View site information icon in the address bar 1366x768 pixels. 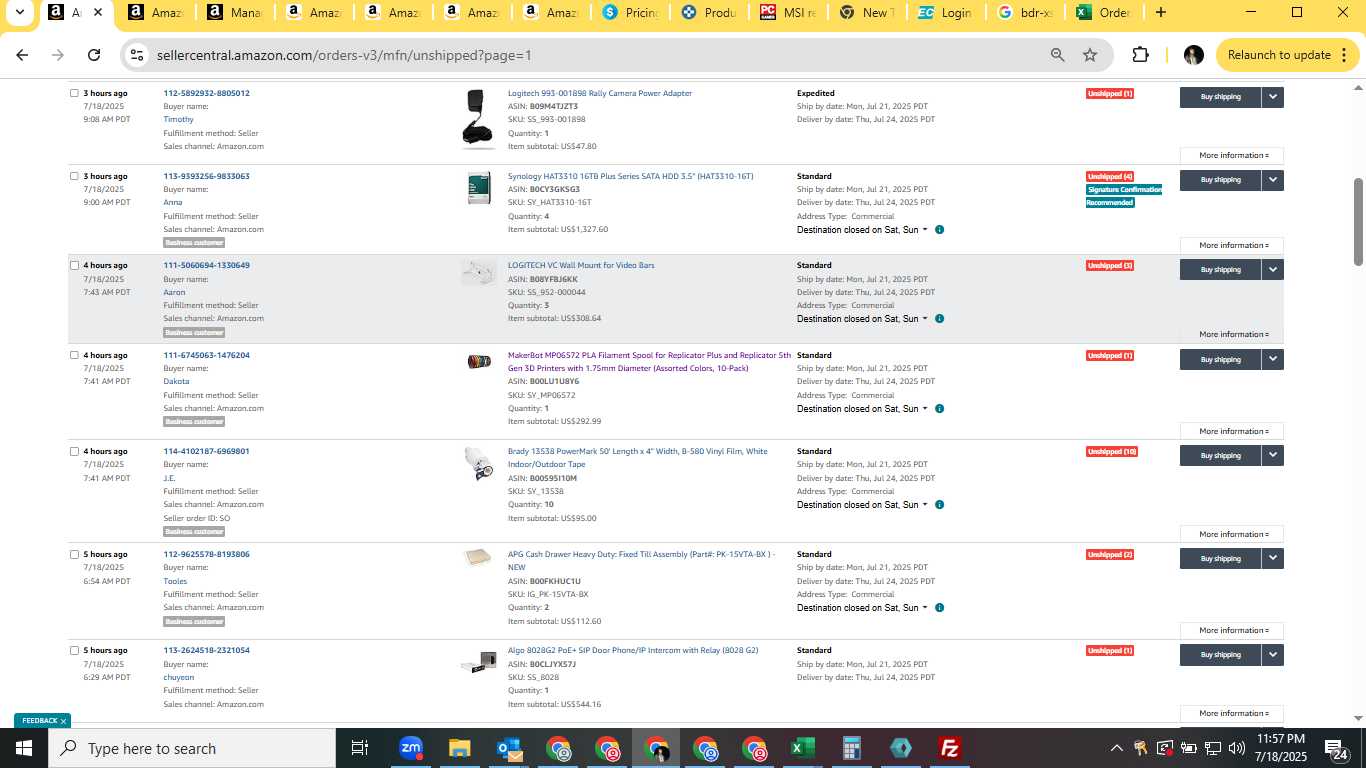pyautogui.click(x=138, y=55)
